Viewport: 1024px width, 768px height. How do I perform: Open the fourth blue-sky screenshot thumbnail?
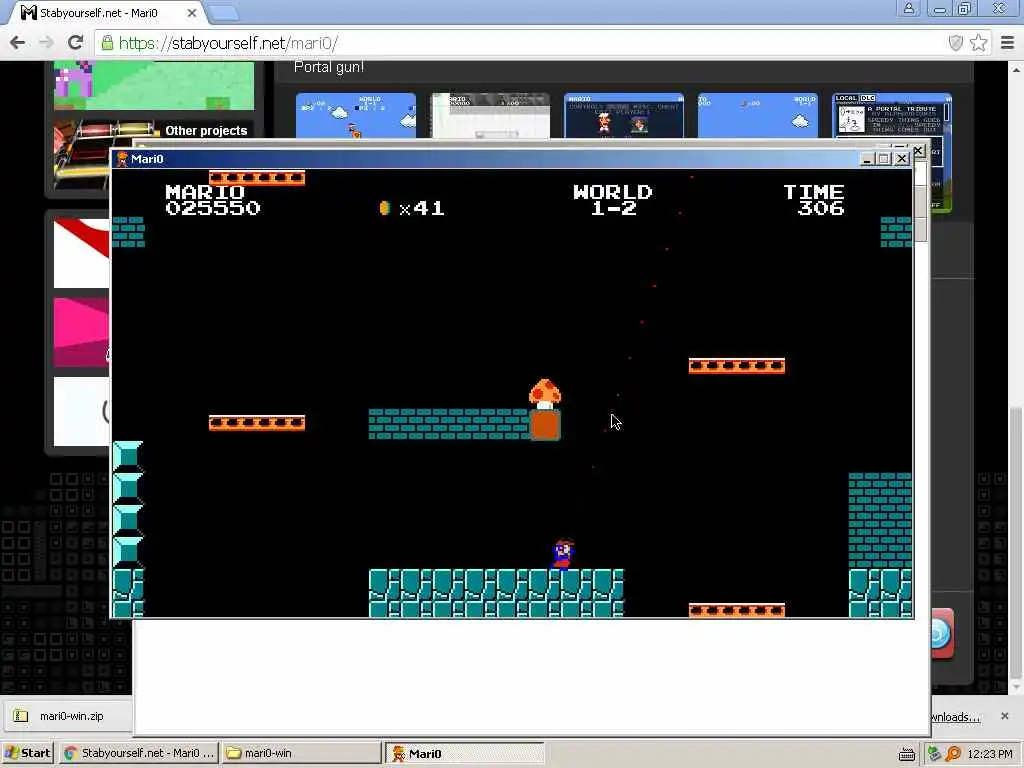758,116
